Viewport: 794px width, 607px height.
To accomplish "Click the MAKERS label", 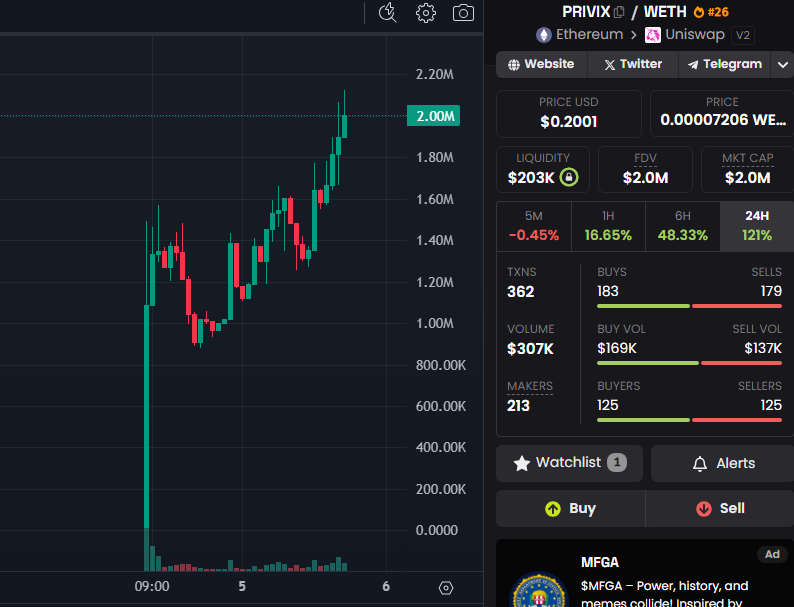I will coord(530,386).
